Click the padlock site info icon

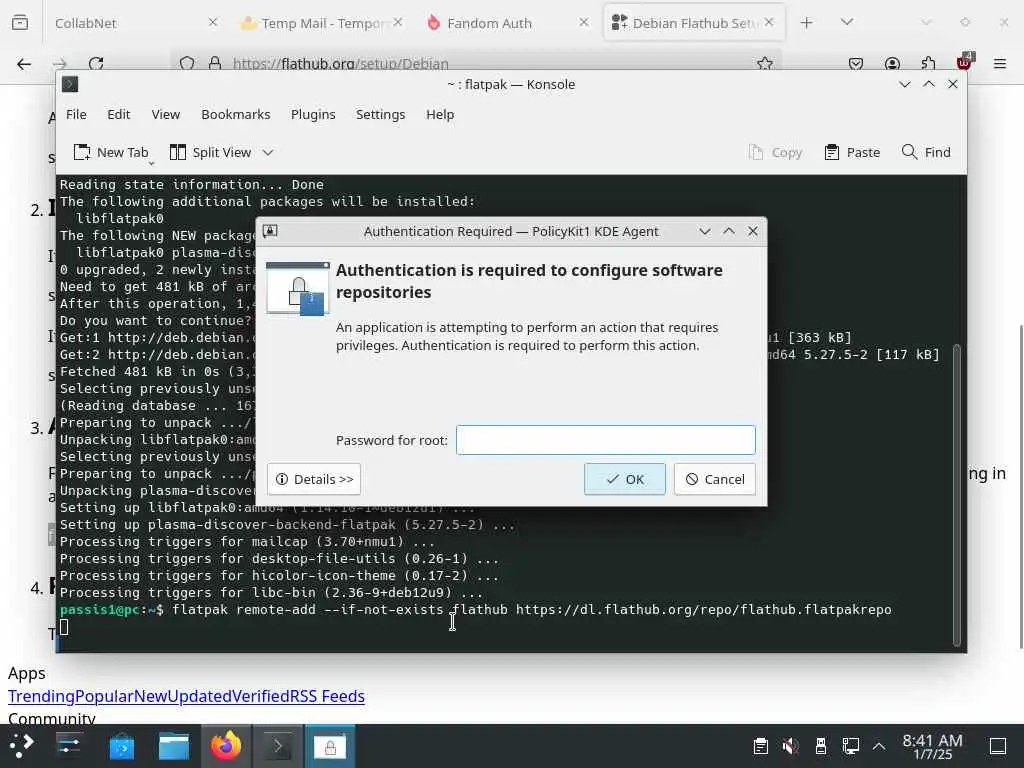[215, 63]
